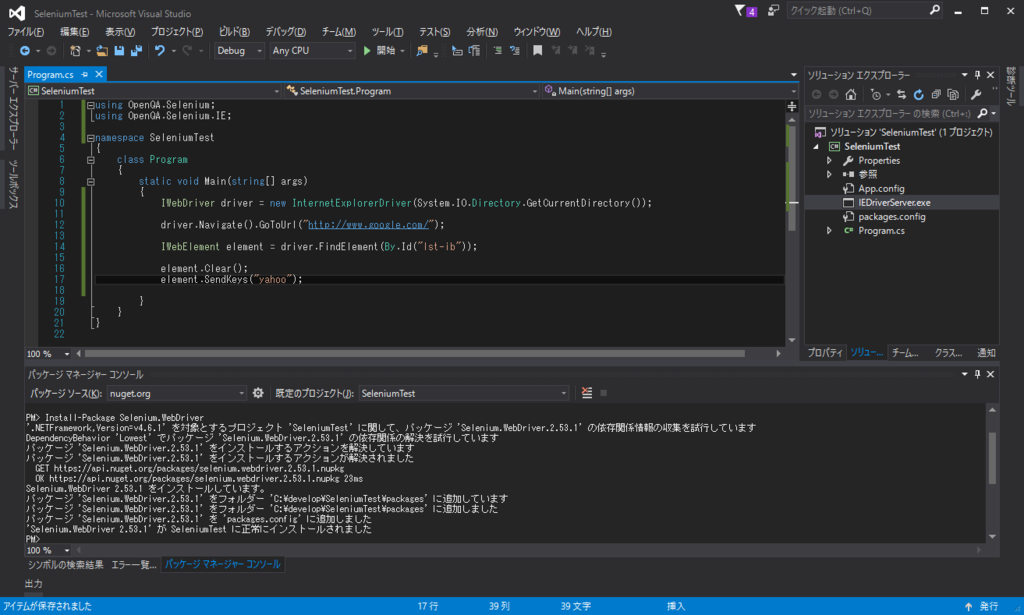
Task: Click the feedback icon beside Quick Launch
Action: 773,10
